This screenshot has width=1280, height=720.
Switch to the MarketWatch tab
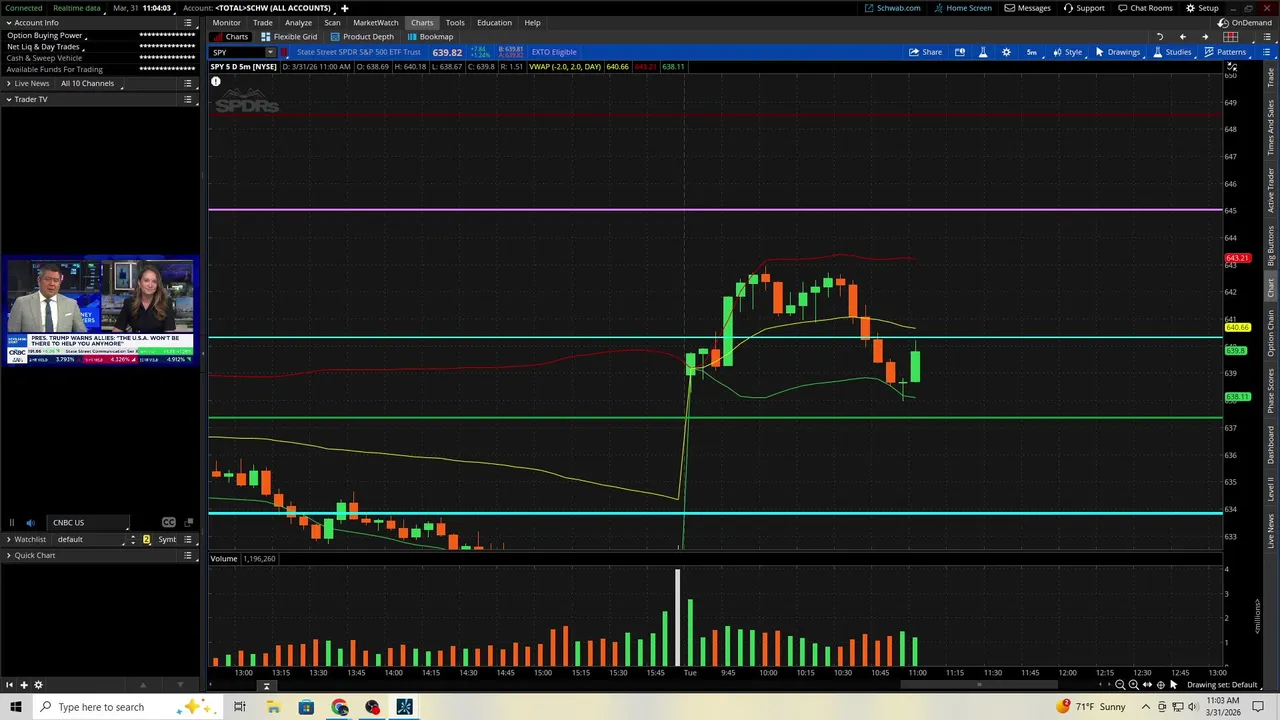pos(375,22)
